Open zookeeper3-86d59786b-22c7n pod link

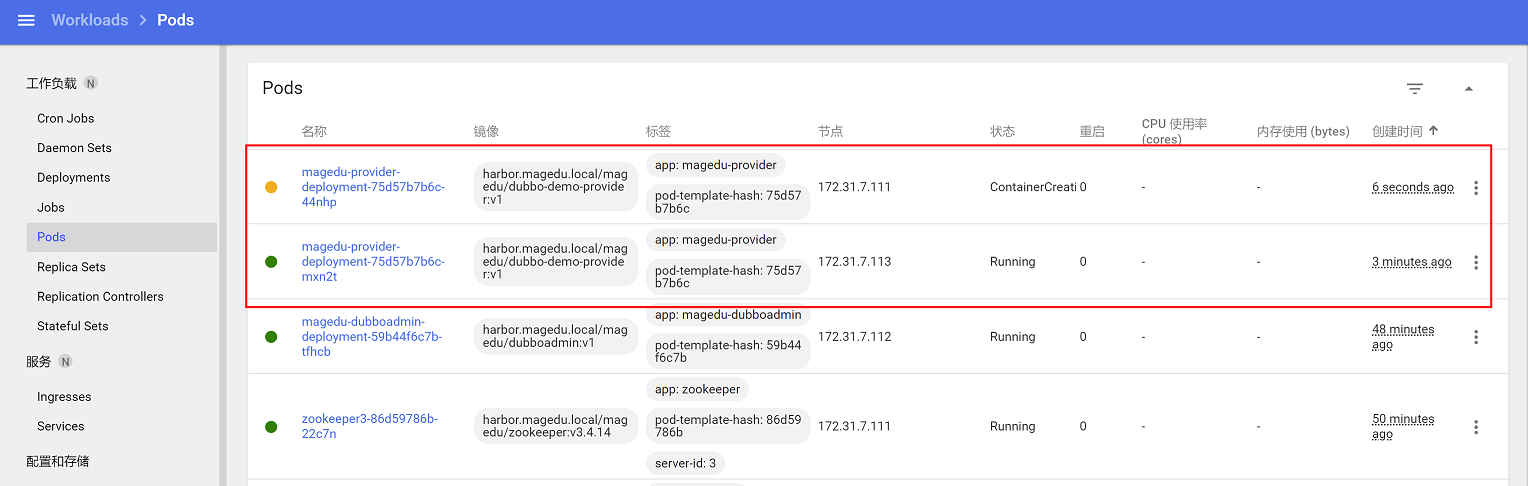[x=369, y=426]
